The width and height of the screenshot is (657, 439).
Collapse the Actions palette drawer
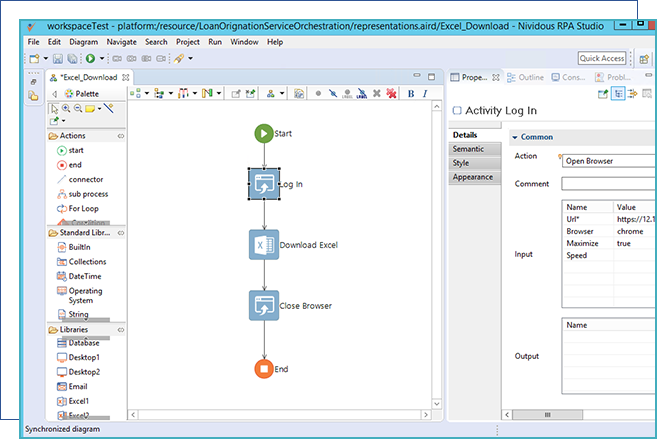point(121,136)
